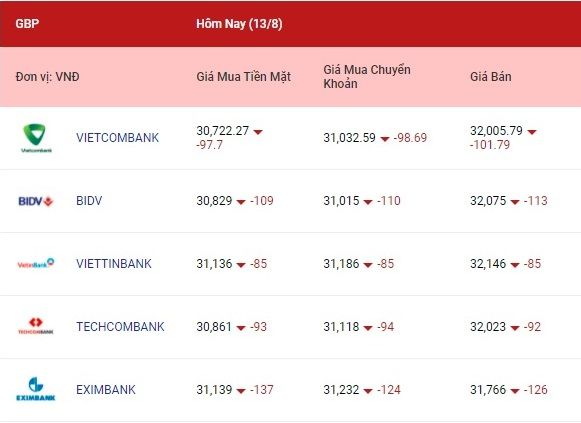
Task: Open the TECHCOMBANK bank link
Action: tap(120, 327)
